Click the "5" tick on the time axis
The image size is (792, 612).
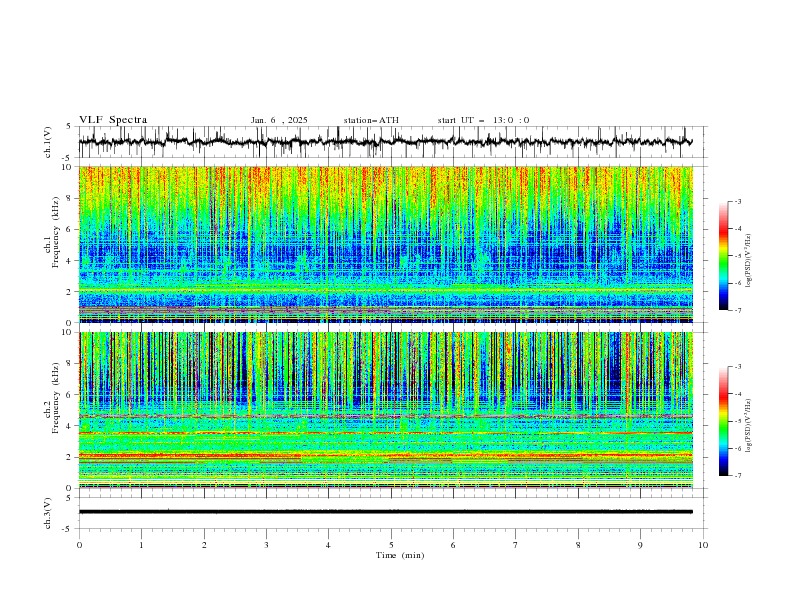coord(391,545)
